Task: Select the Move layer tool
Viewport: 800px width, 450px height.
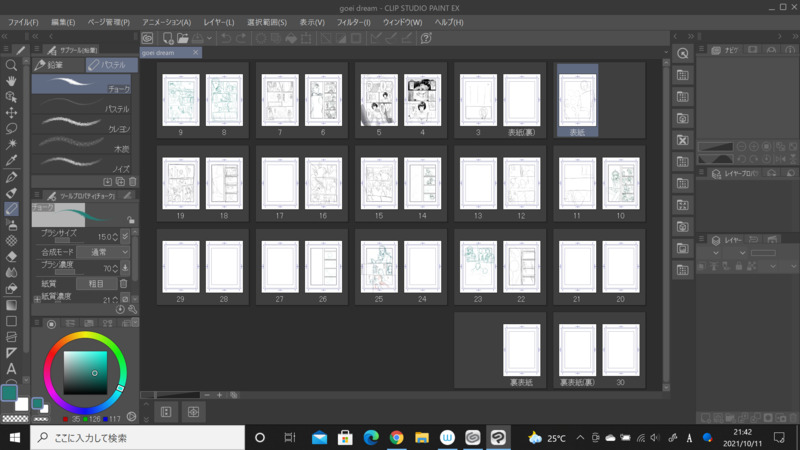Action: coord(11,112)
